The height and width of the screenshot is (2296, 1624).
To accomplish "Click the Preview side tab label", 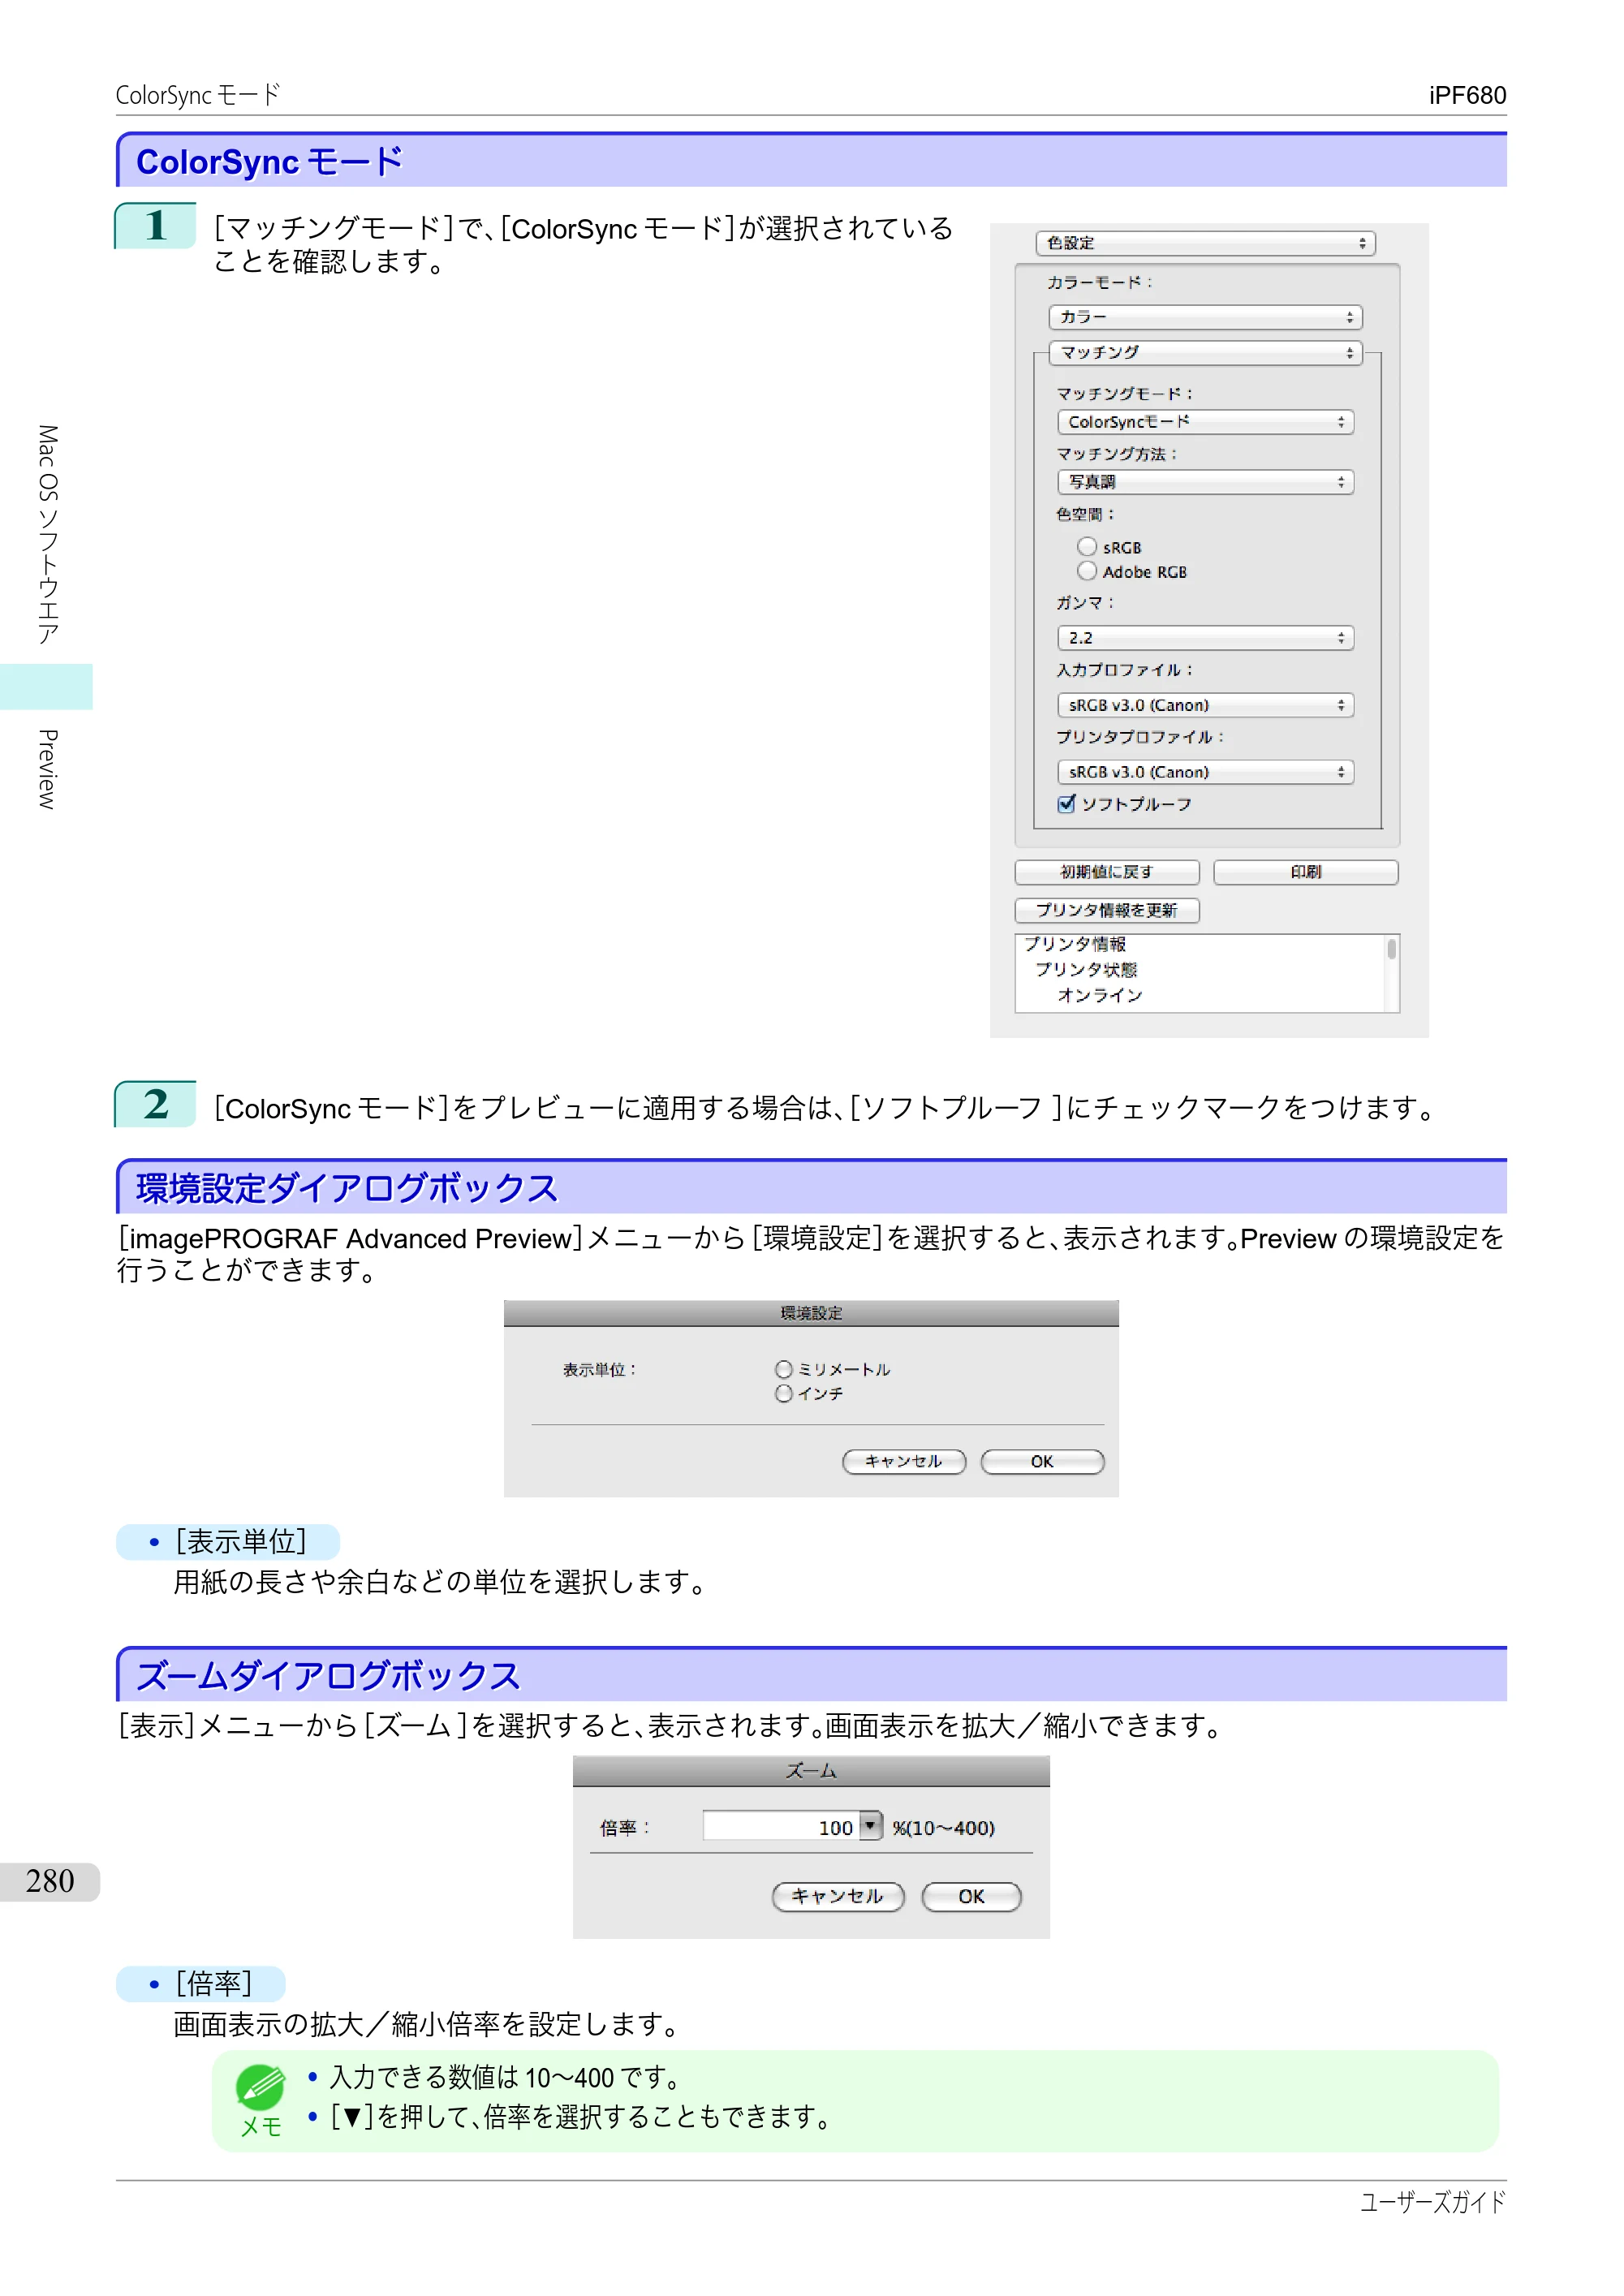I will coord(47,769).
